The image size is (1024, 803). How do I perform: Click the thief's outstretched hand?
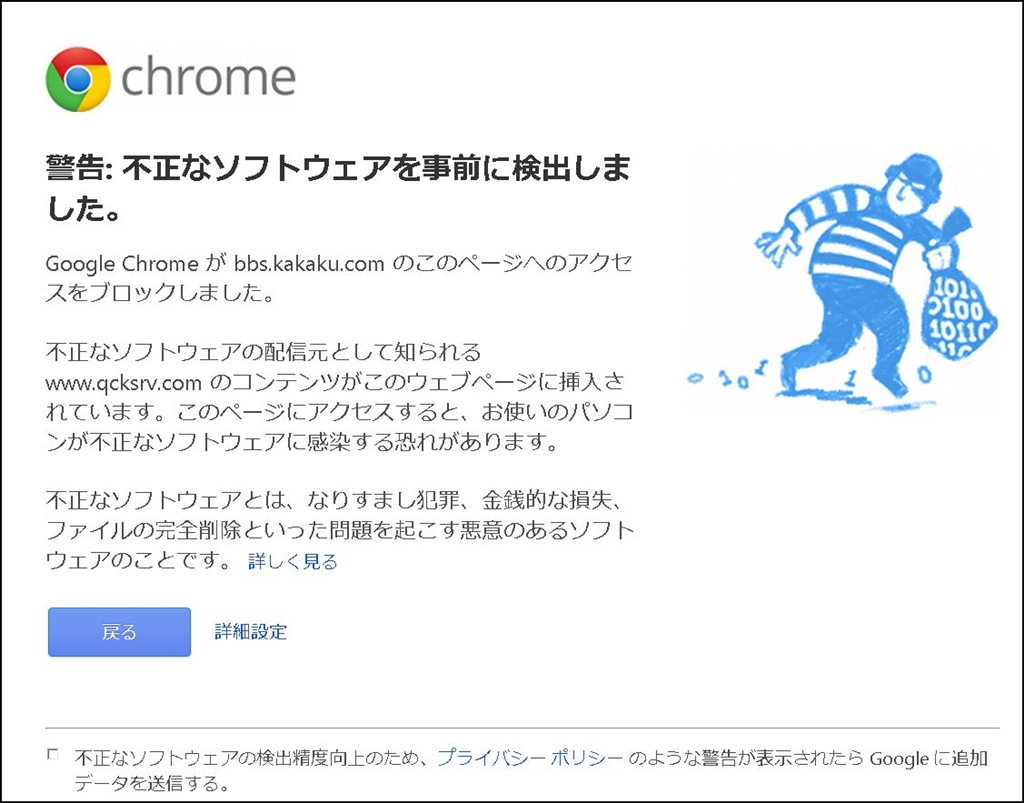tap(772, 243)
